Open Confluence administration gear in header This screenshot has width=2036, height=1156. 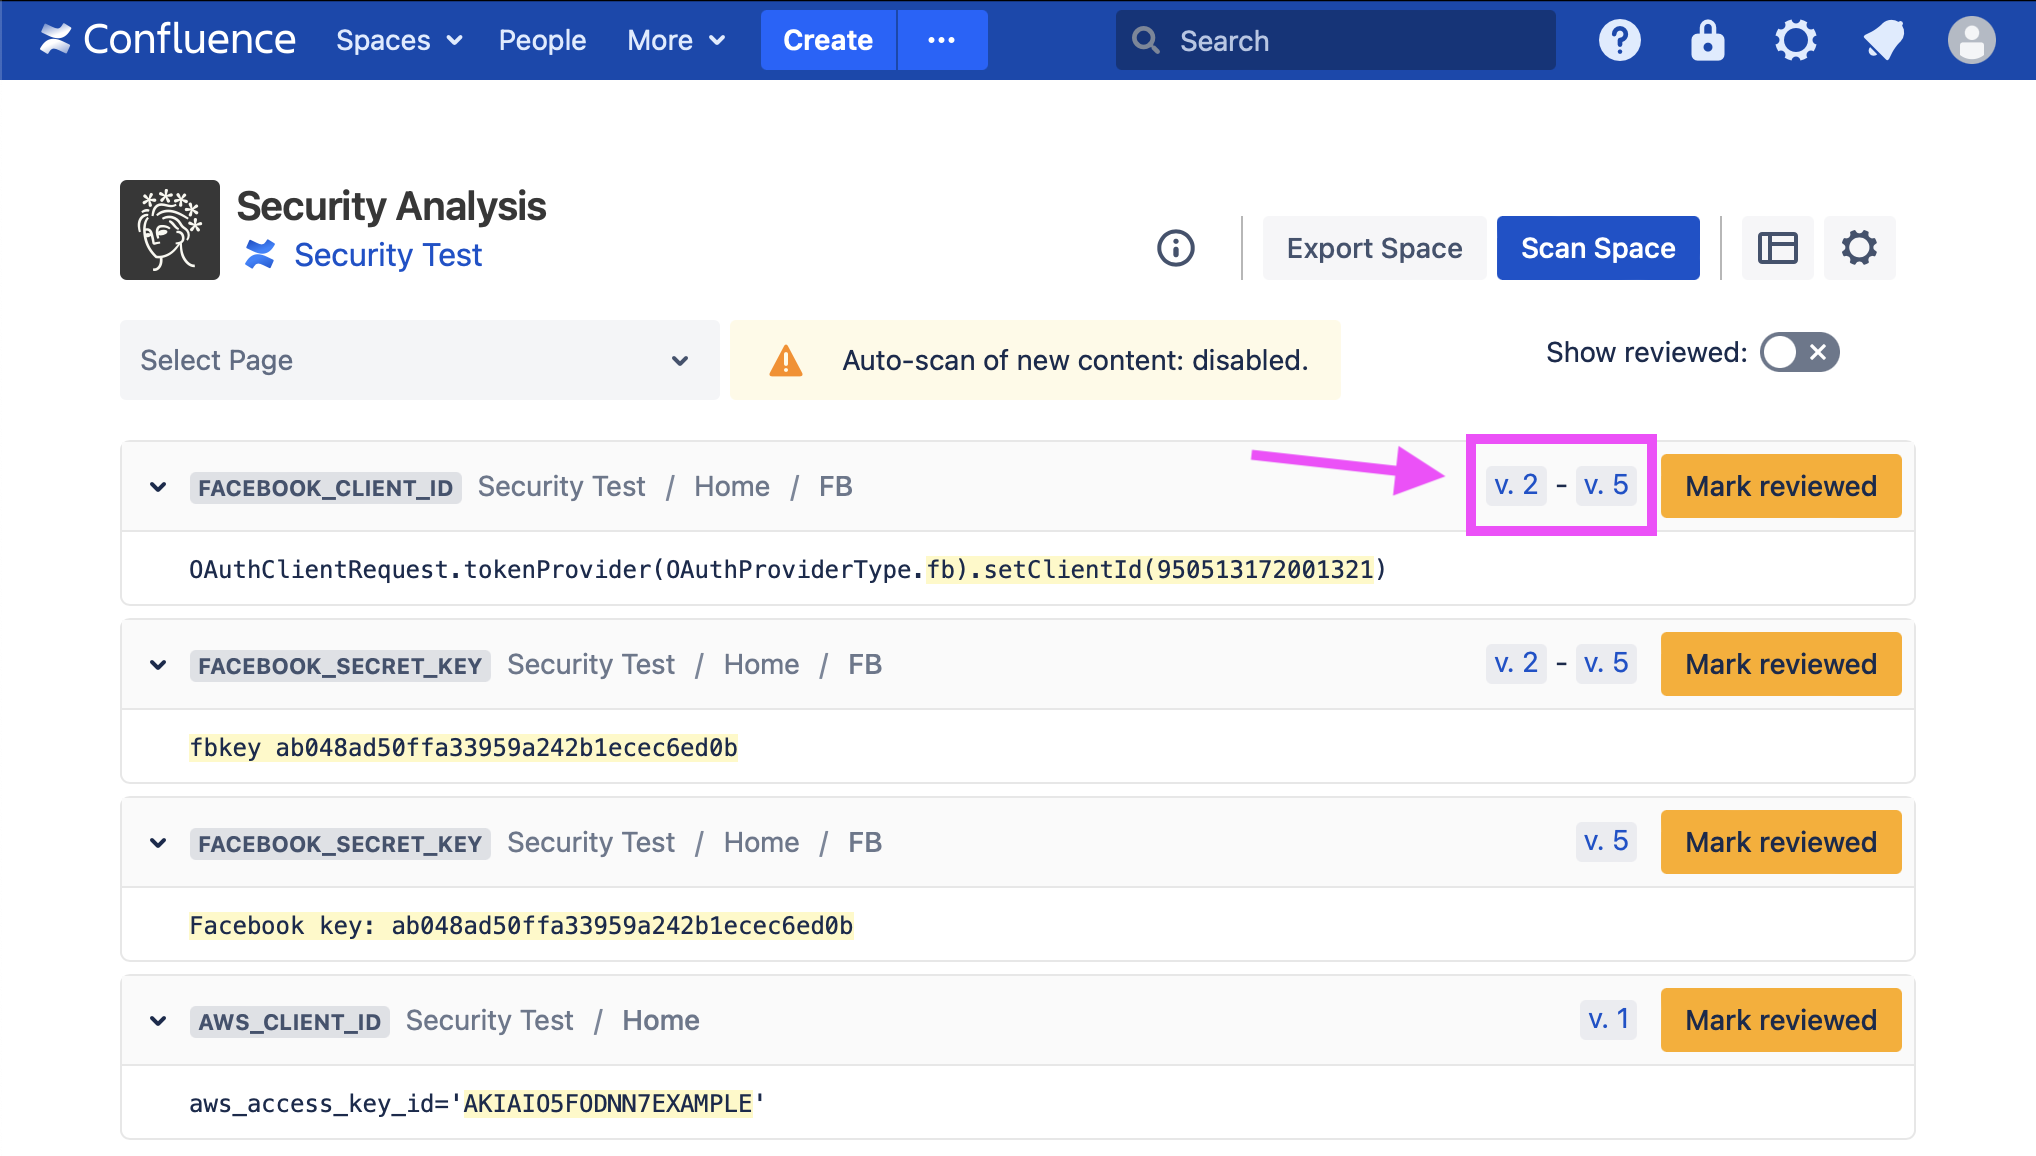1795,40
